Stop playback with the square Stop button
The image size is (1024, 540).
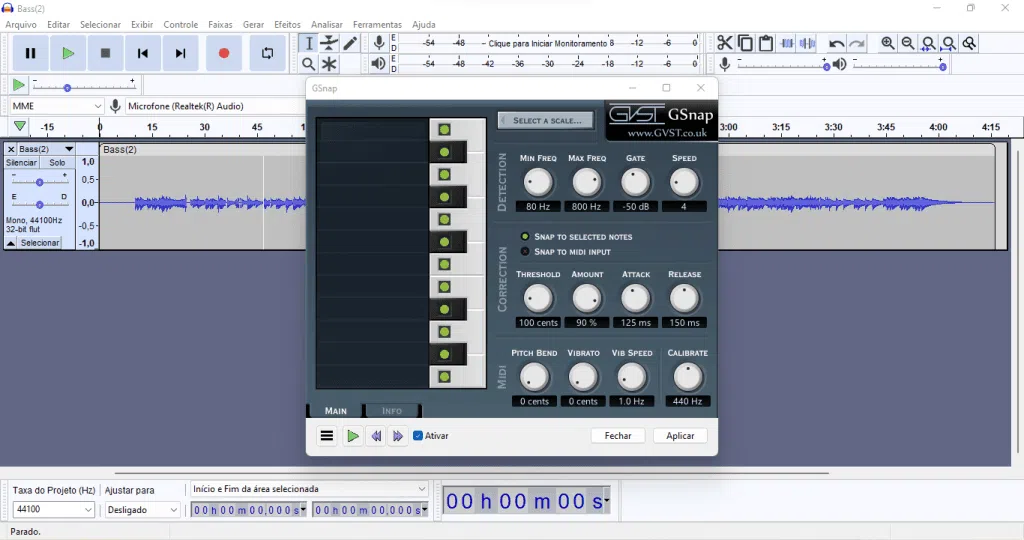point(105,54)
